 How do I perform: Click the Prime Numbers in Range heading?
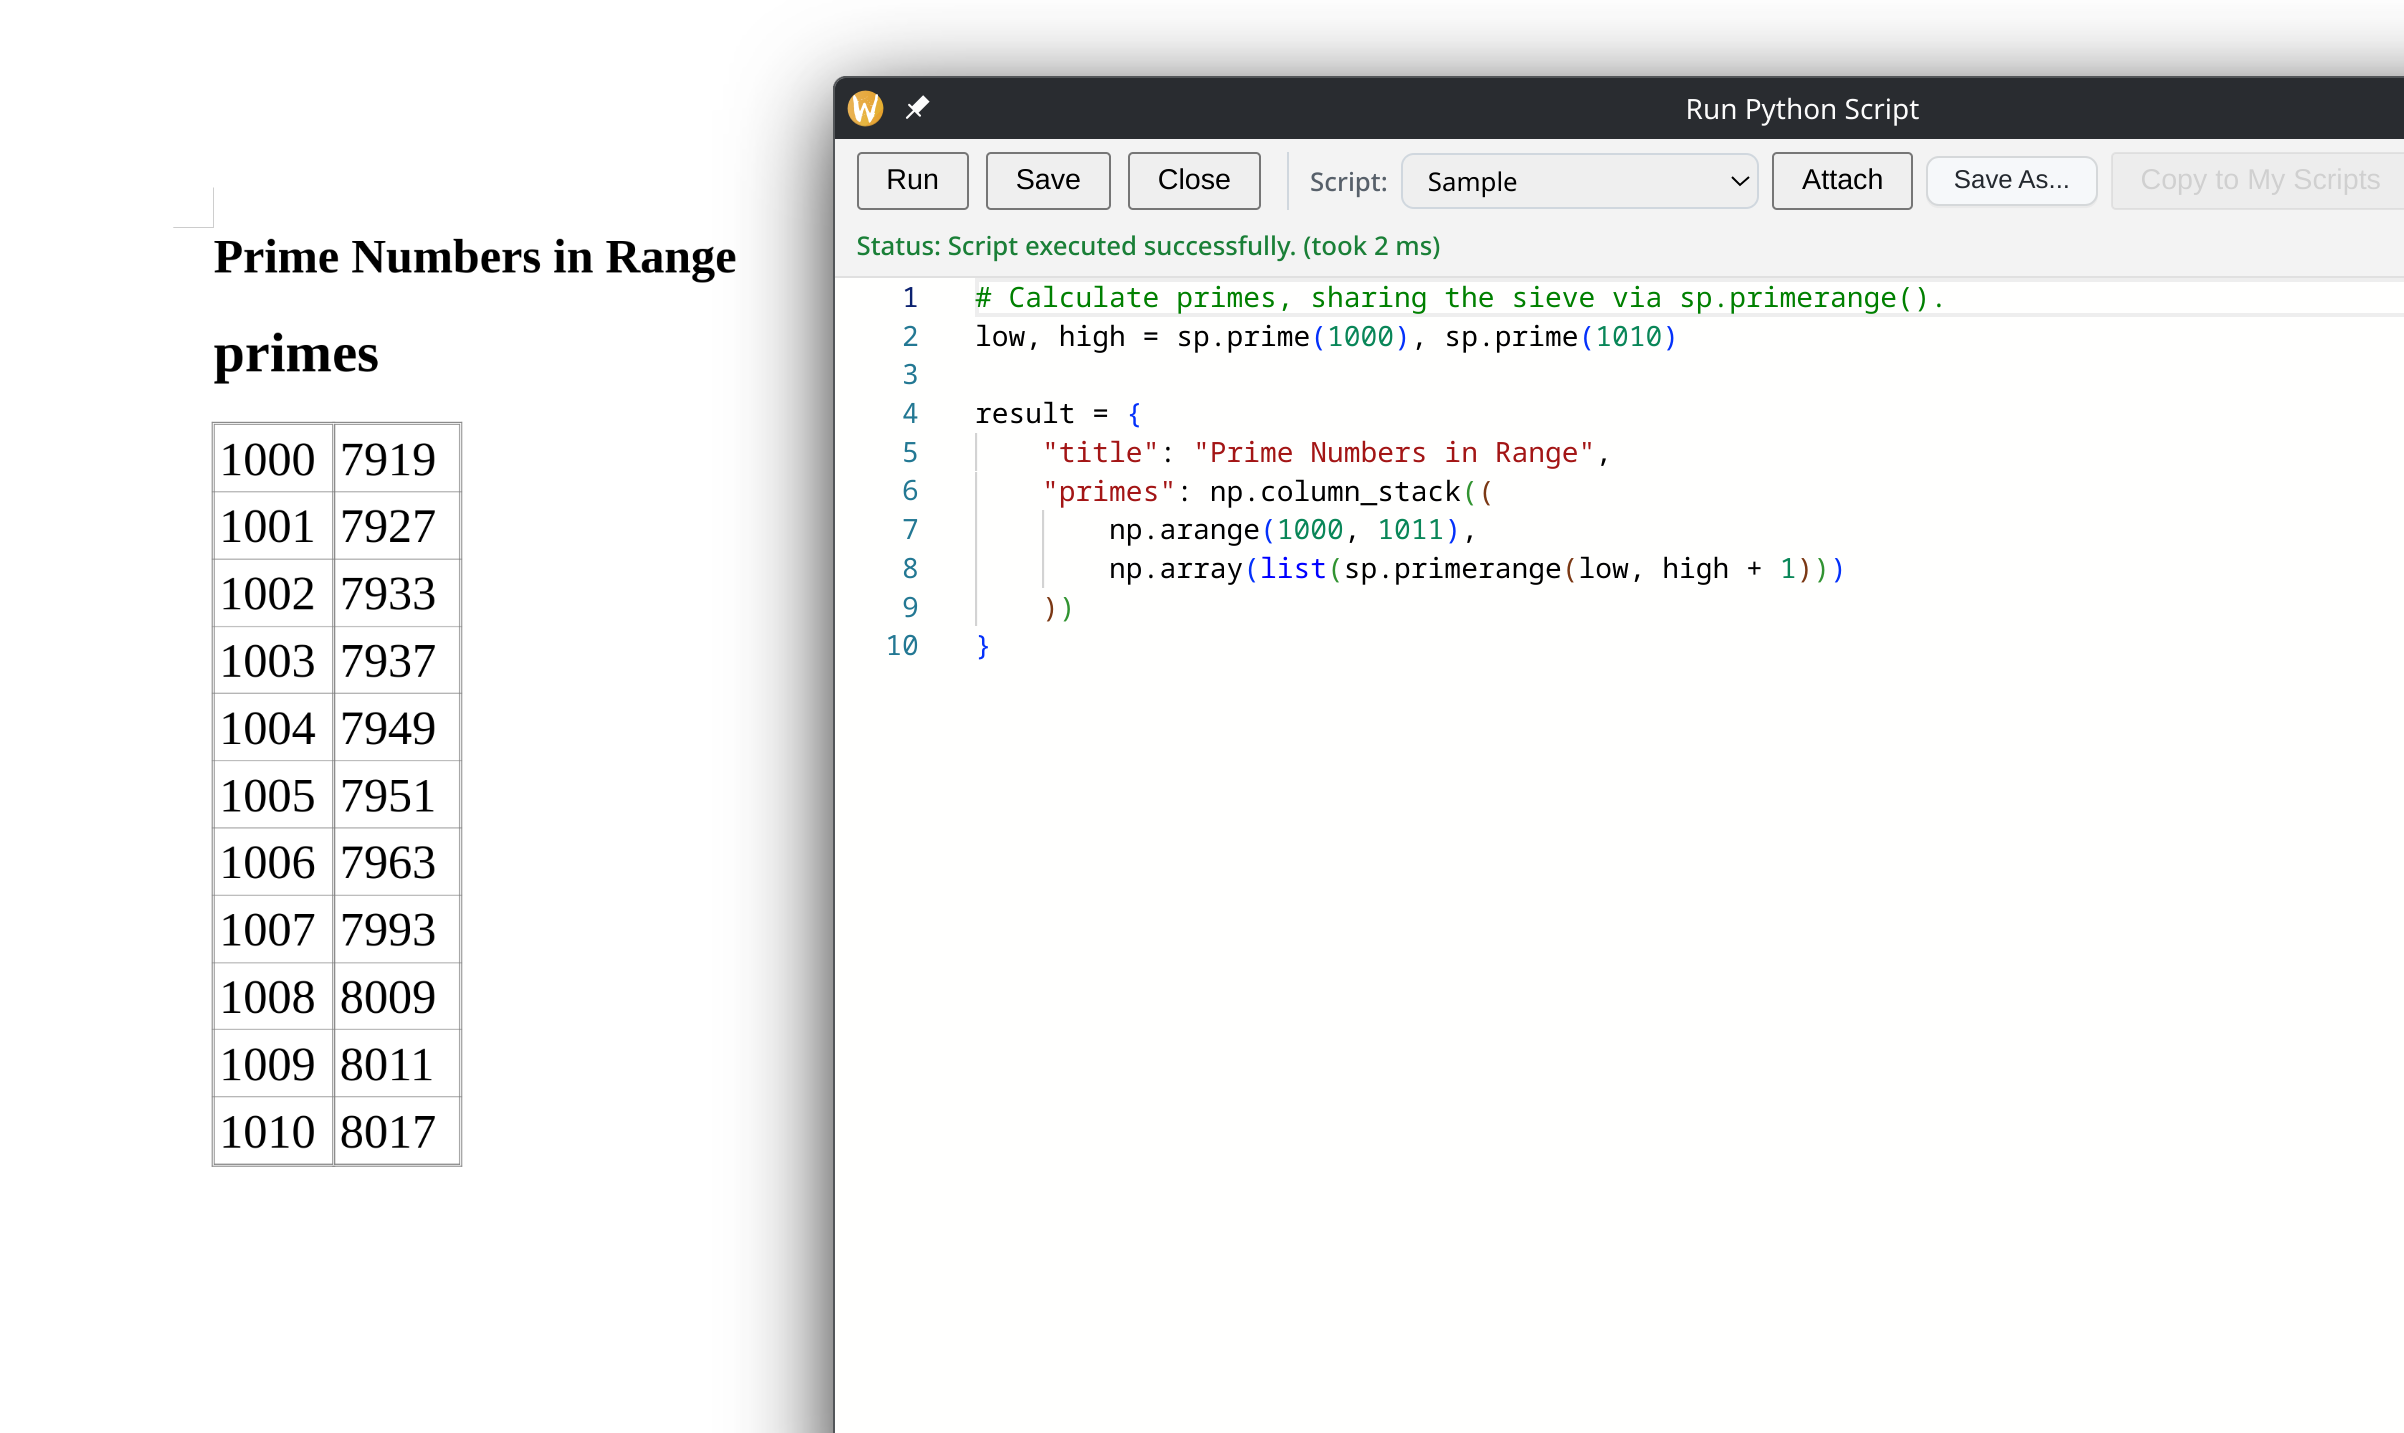tap(475, 257)
